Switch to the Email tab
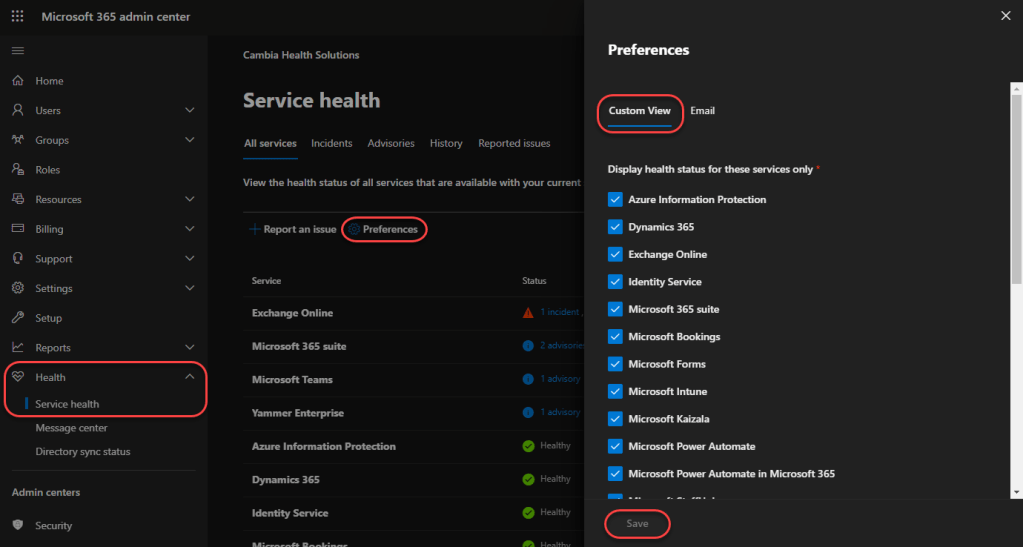 coord(702,111)
